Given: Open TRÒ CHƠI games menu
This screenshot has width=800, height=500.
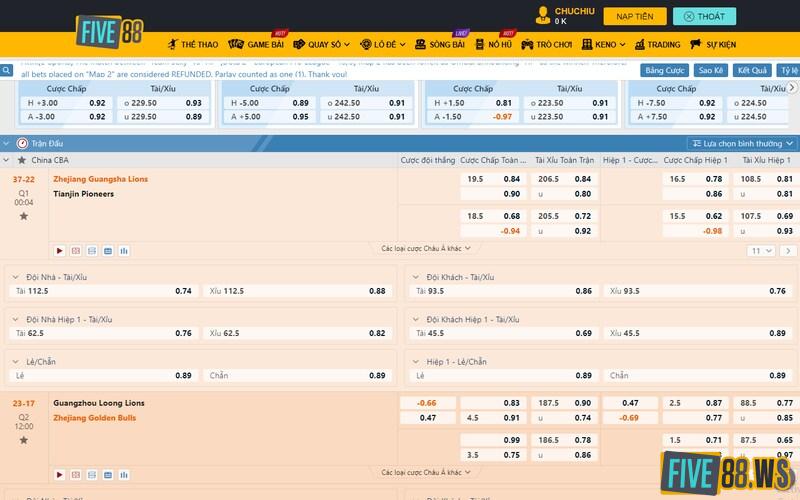Looking at the screenshot, I should coord(546,44).
